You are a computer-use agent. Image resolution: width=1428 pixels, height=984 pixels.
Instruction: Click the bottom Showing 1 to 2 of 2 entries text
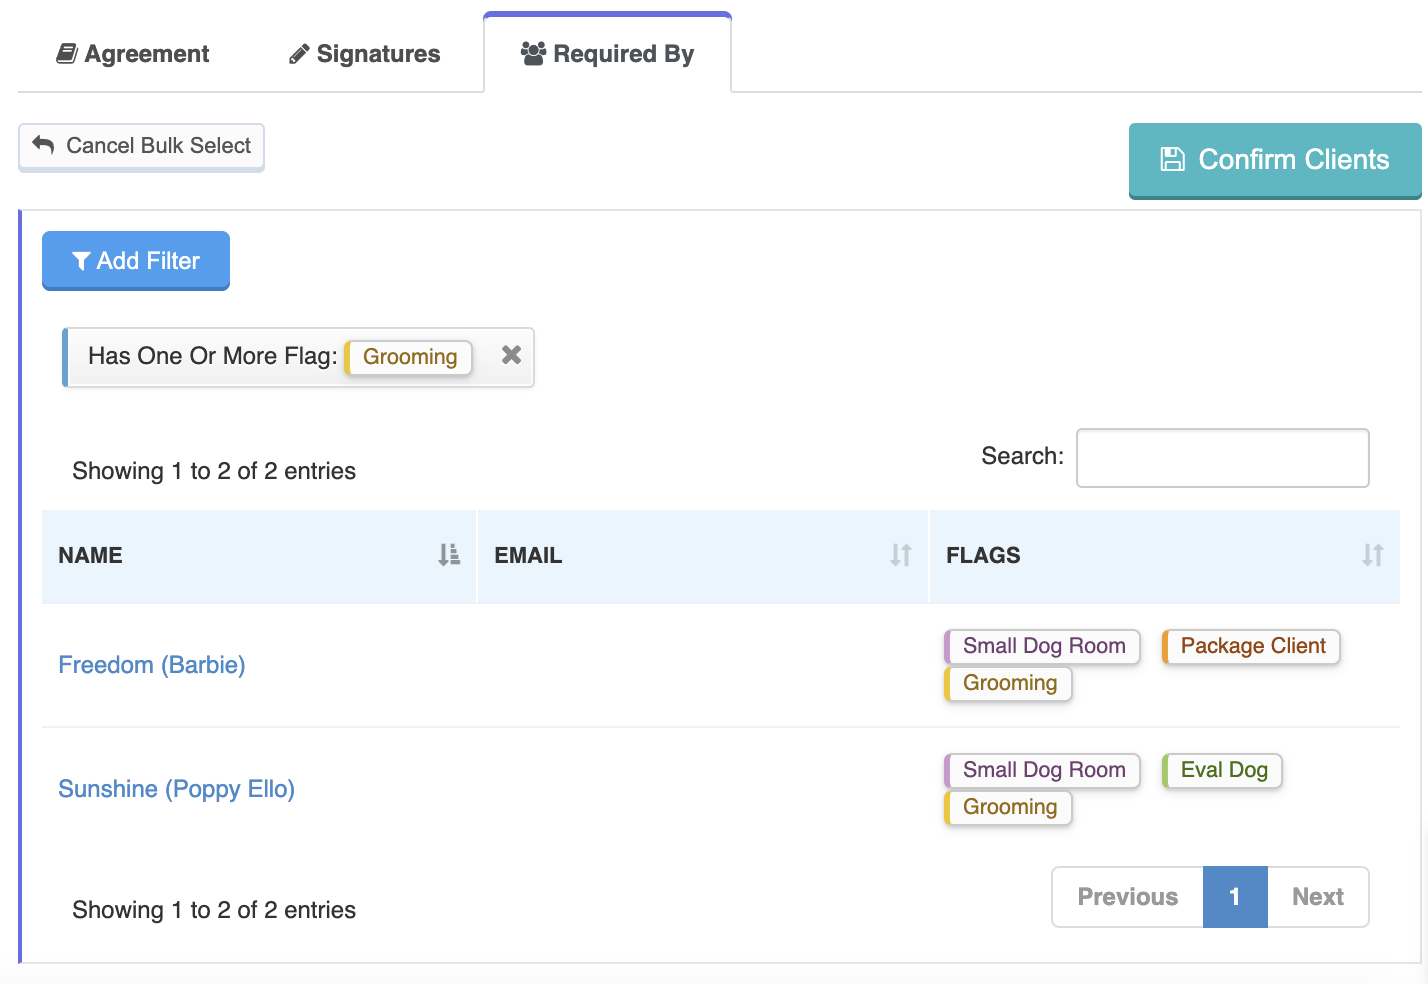coord(214,910)
